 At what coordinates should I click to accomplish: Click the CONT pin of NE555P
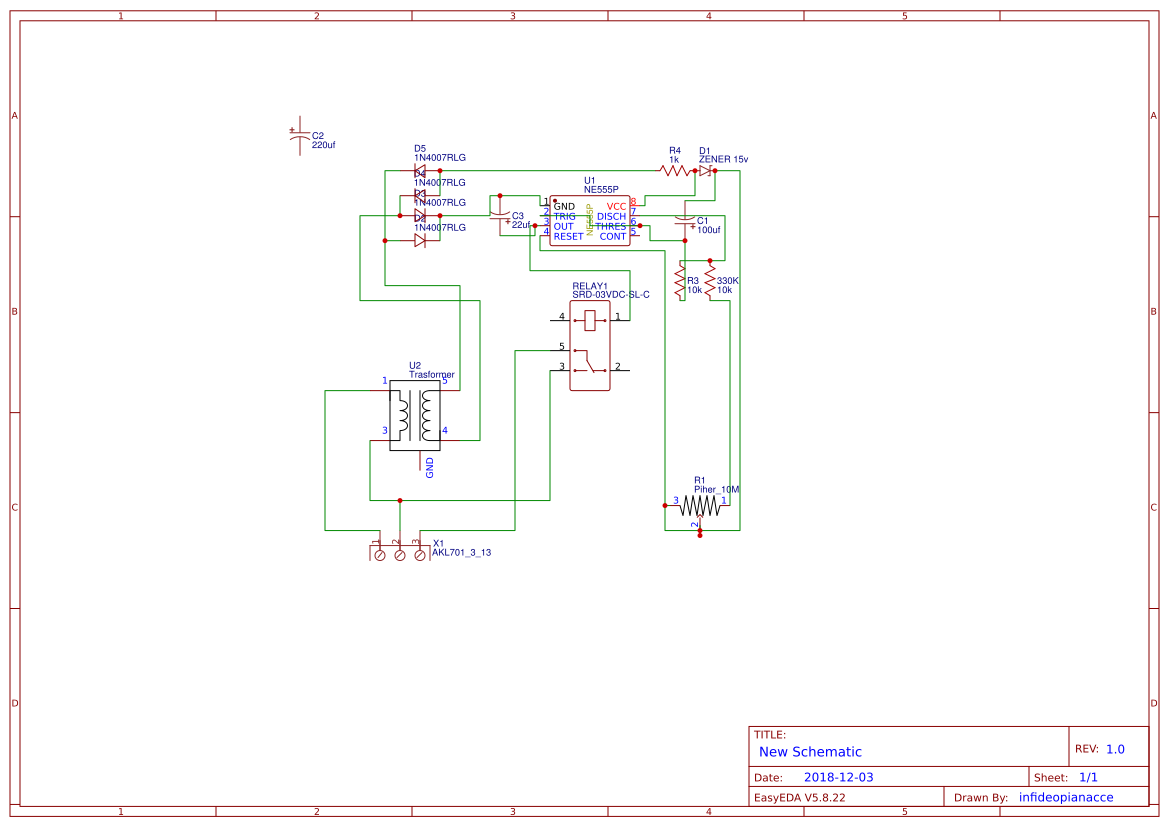613,236
